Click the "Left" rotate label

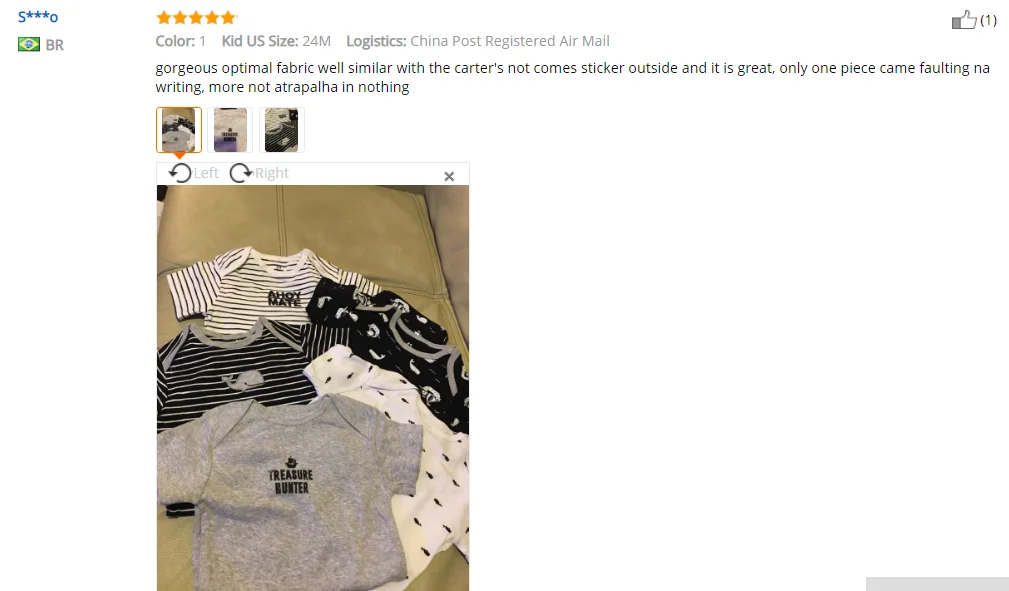click(x=206, y=173)
